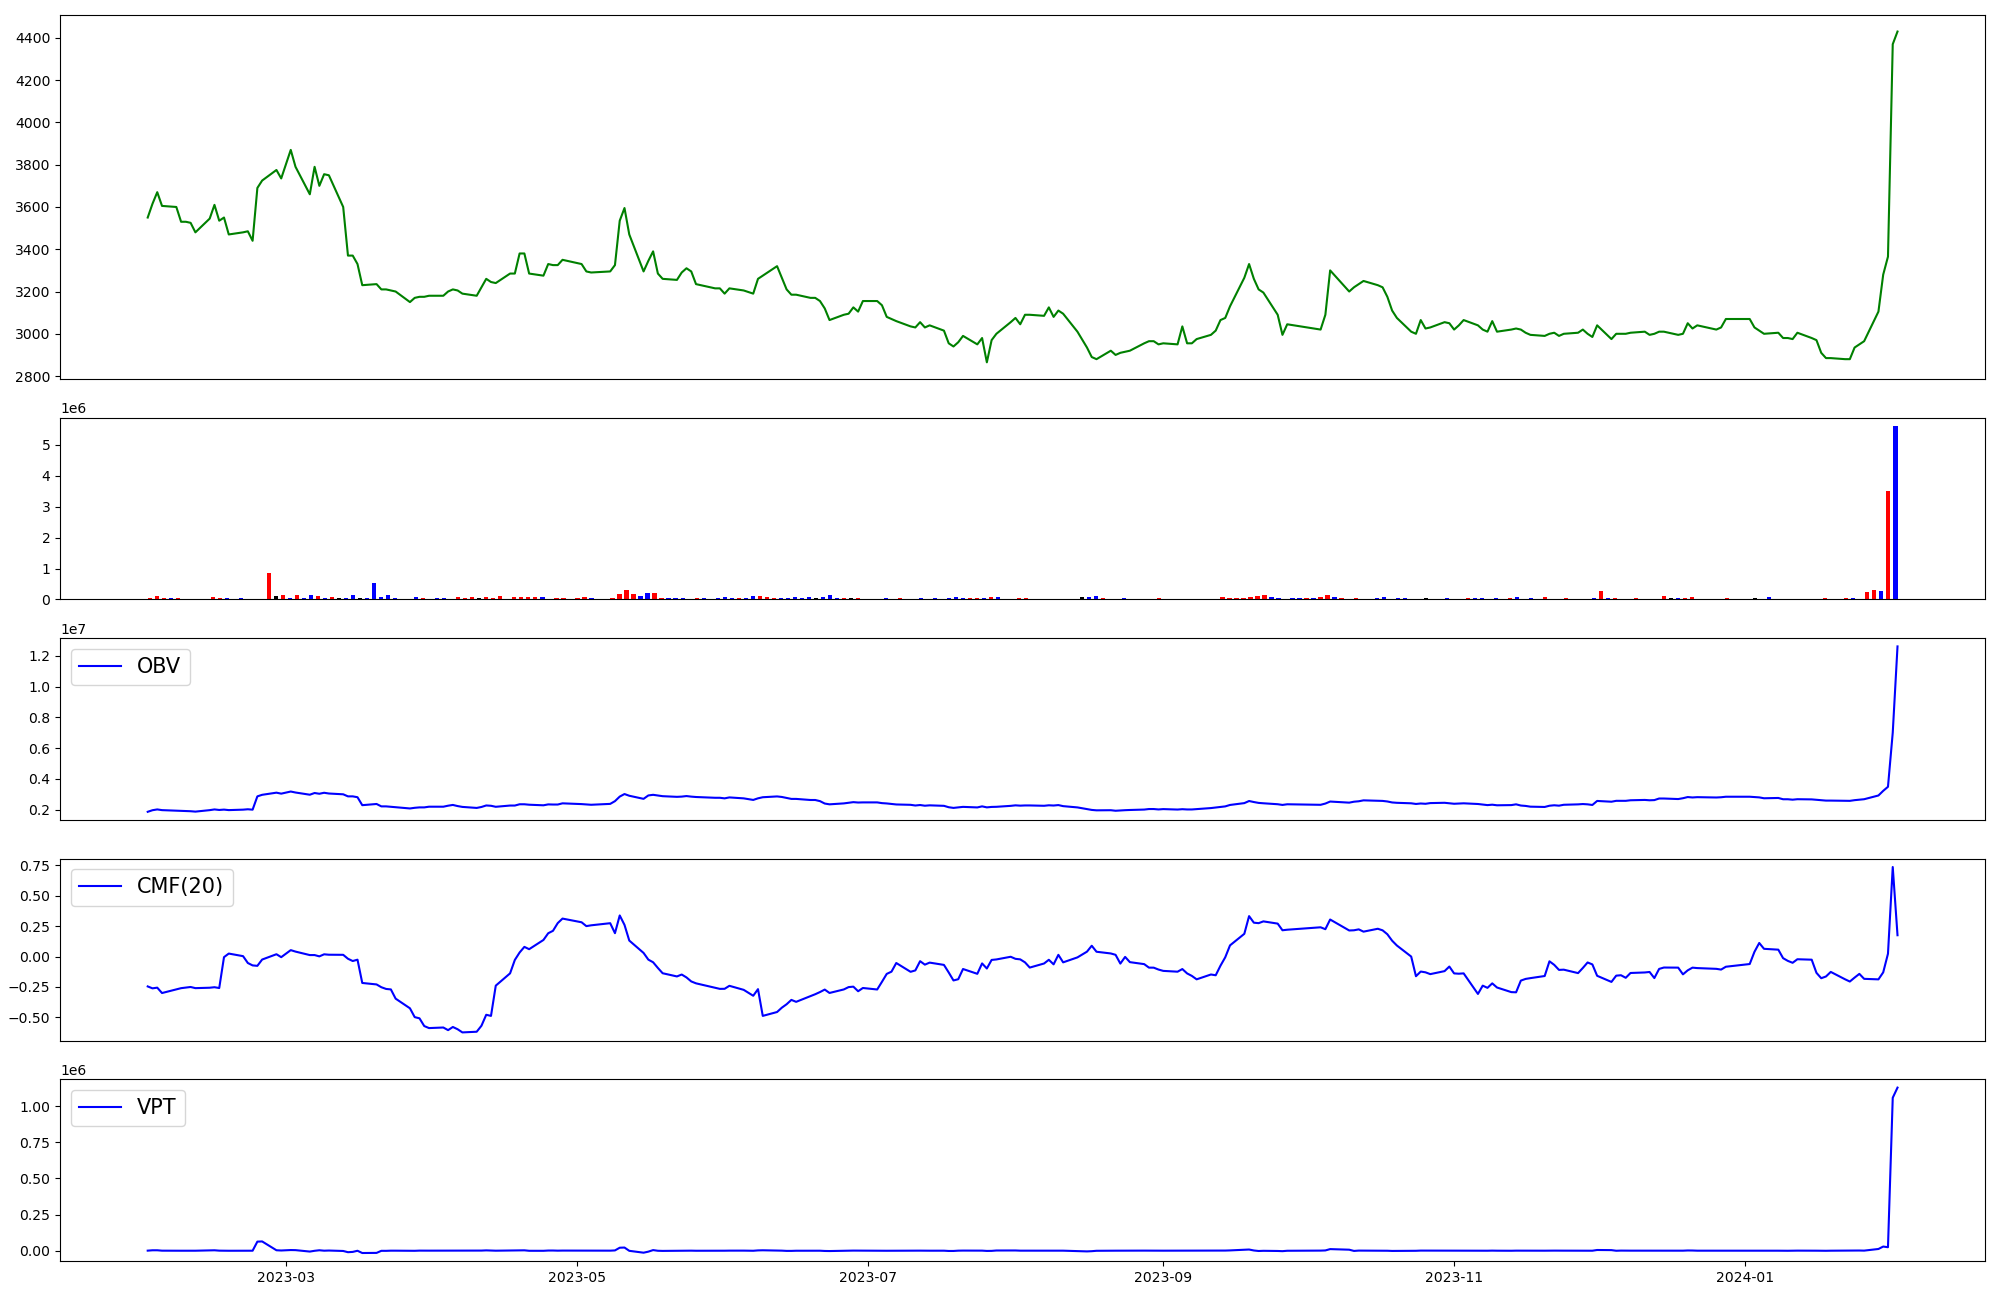Click the 1.2 tick on the OBV axis
The width and height of the screenshot is (2000, 1300).
(39, 656)
